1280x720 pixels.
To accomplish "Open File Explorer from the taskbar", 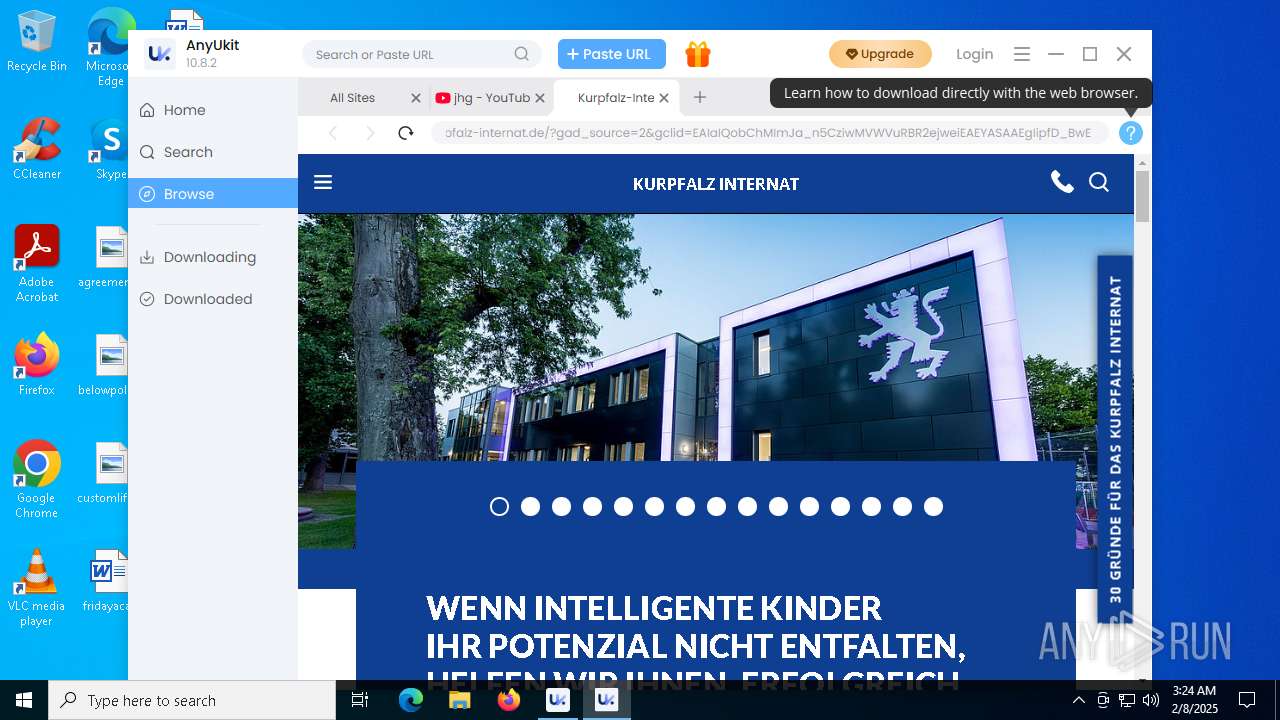I will coord(460,700).
